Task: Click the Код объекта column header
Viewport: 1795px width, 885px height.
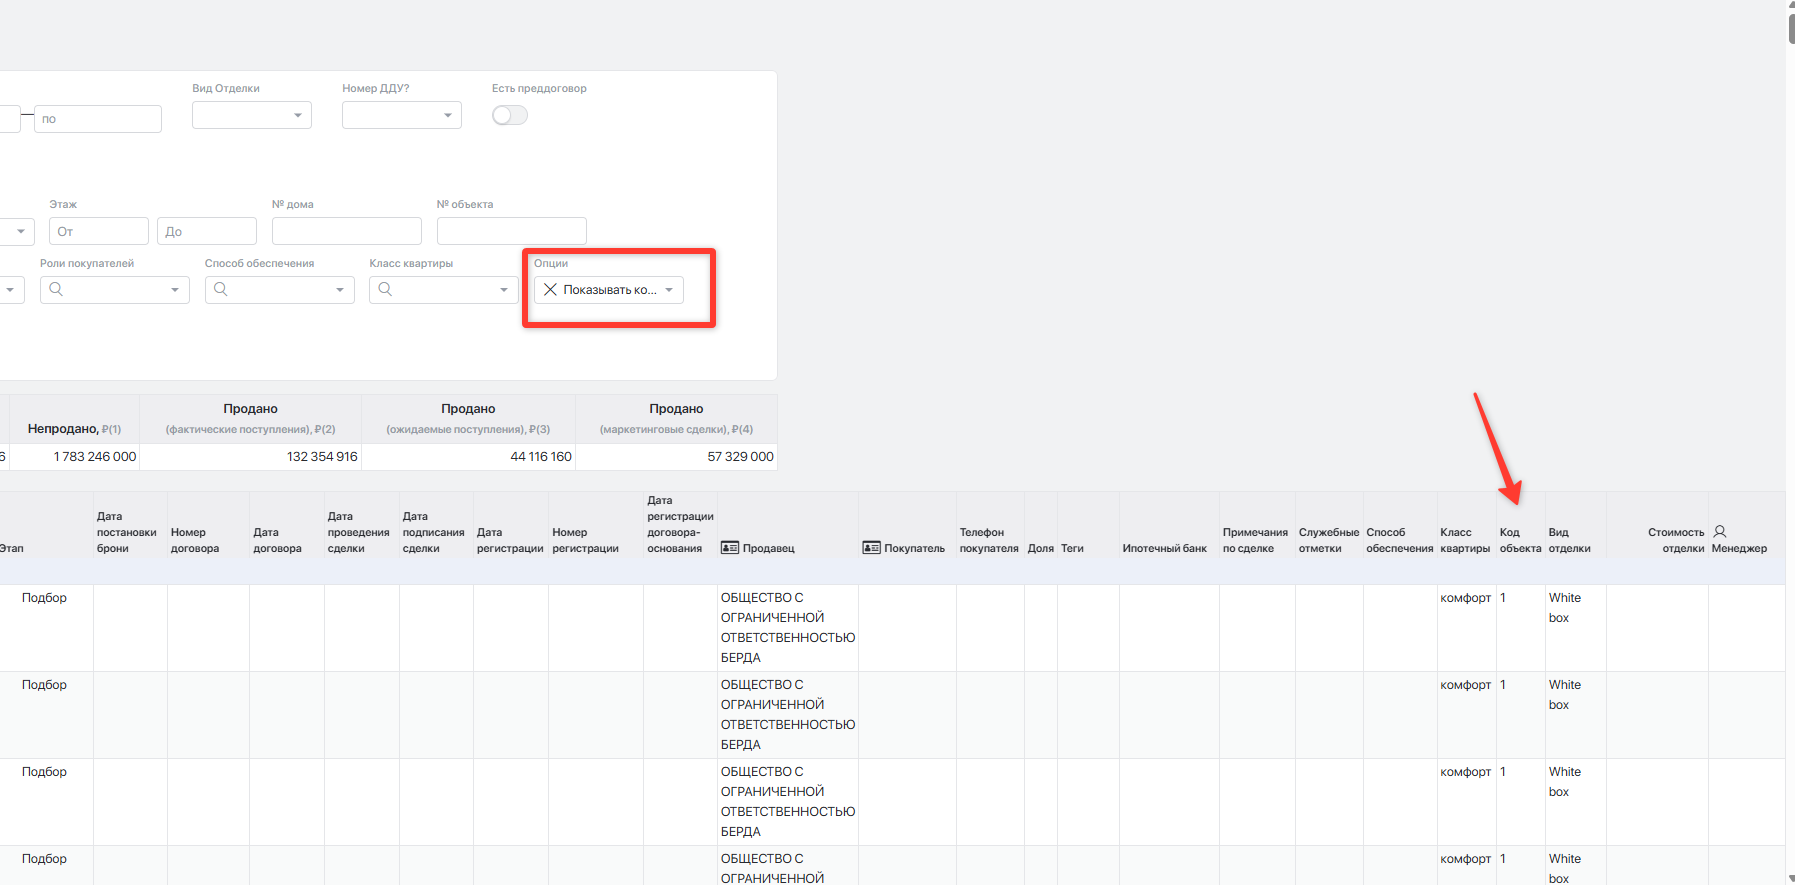Action: click(1520, 540)
